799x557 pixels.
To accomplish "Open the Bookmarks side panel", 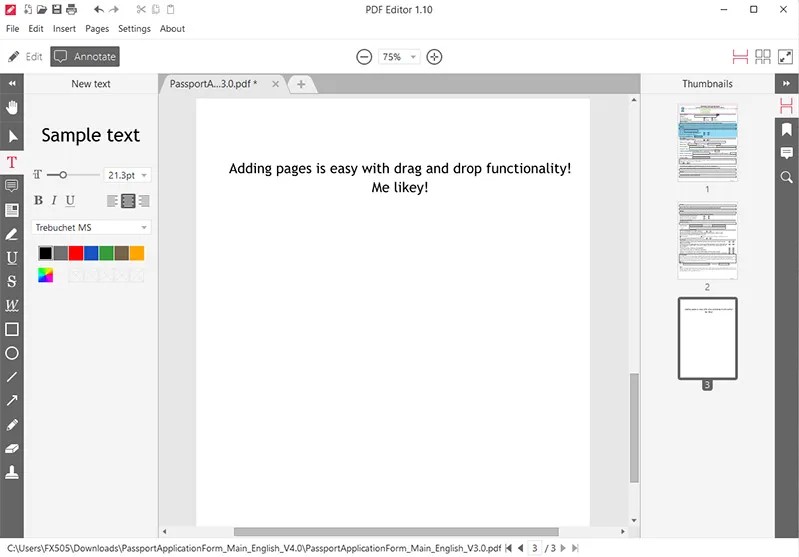I will pyautogui.click(x=786, y=129).
